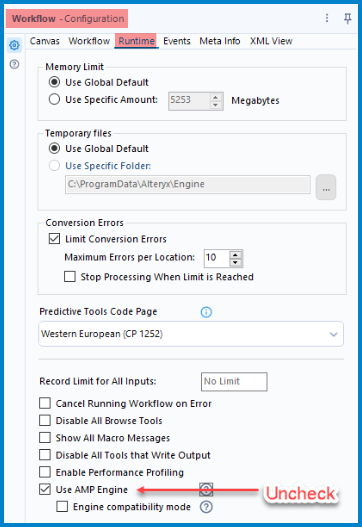
Task: Open Predictive Tools Code Page dropdown
Action: 191,334
